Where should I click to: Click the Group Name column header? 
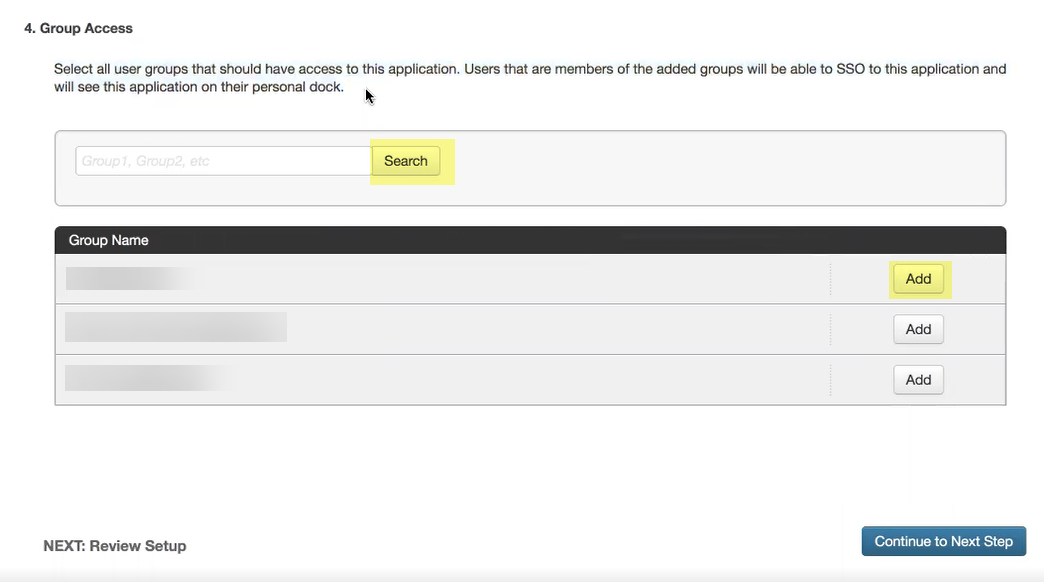108,240
